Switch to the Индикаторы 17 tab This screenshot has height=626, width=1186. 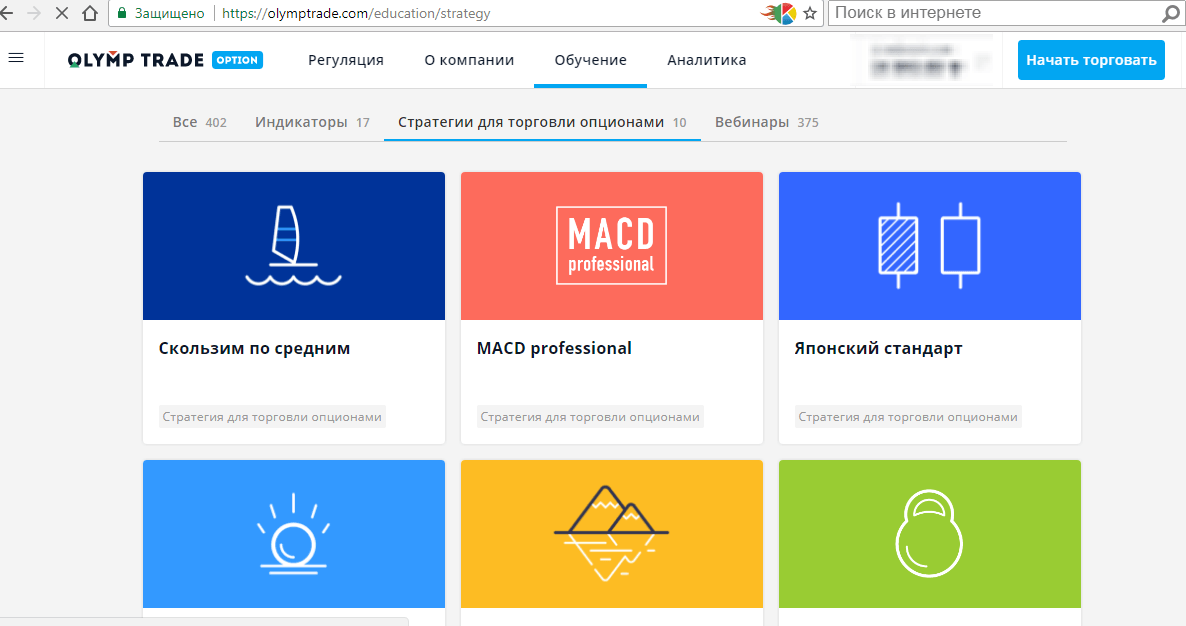312,122
